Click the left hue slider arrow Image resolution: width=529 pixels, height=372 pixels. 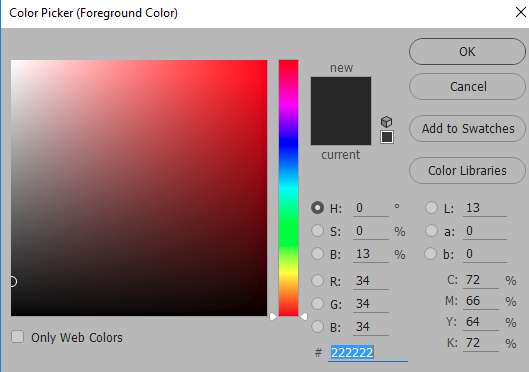(273, 316)
